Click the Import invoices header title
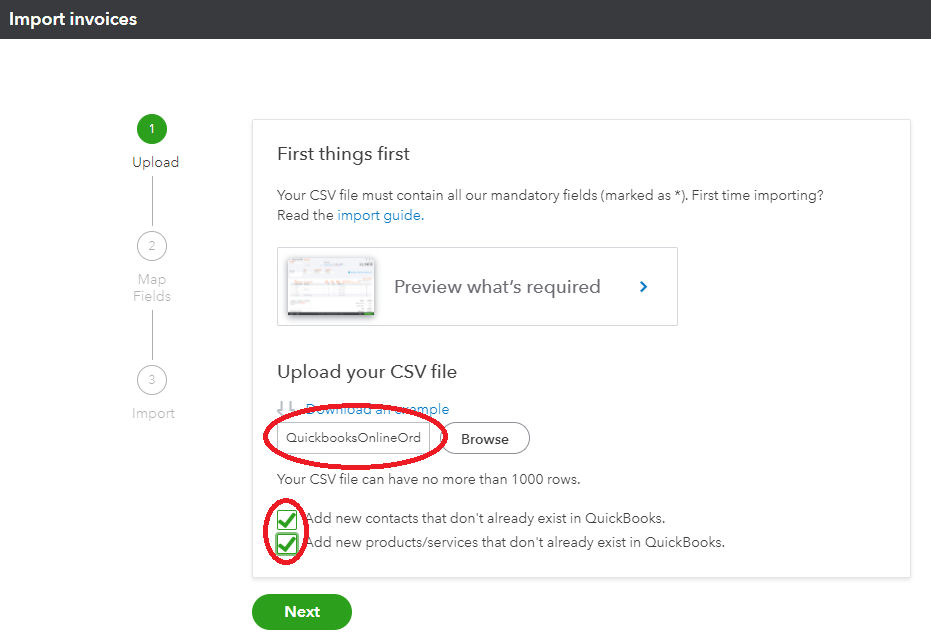 [x=73, y=19]
